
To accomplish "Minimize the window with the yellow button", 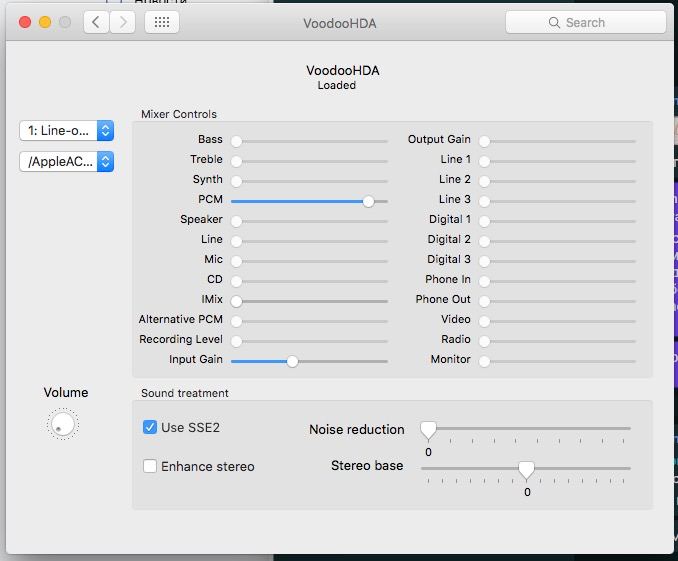I will click(45, 22).
